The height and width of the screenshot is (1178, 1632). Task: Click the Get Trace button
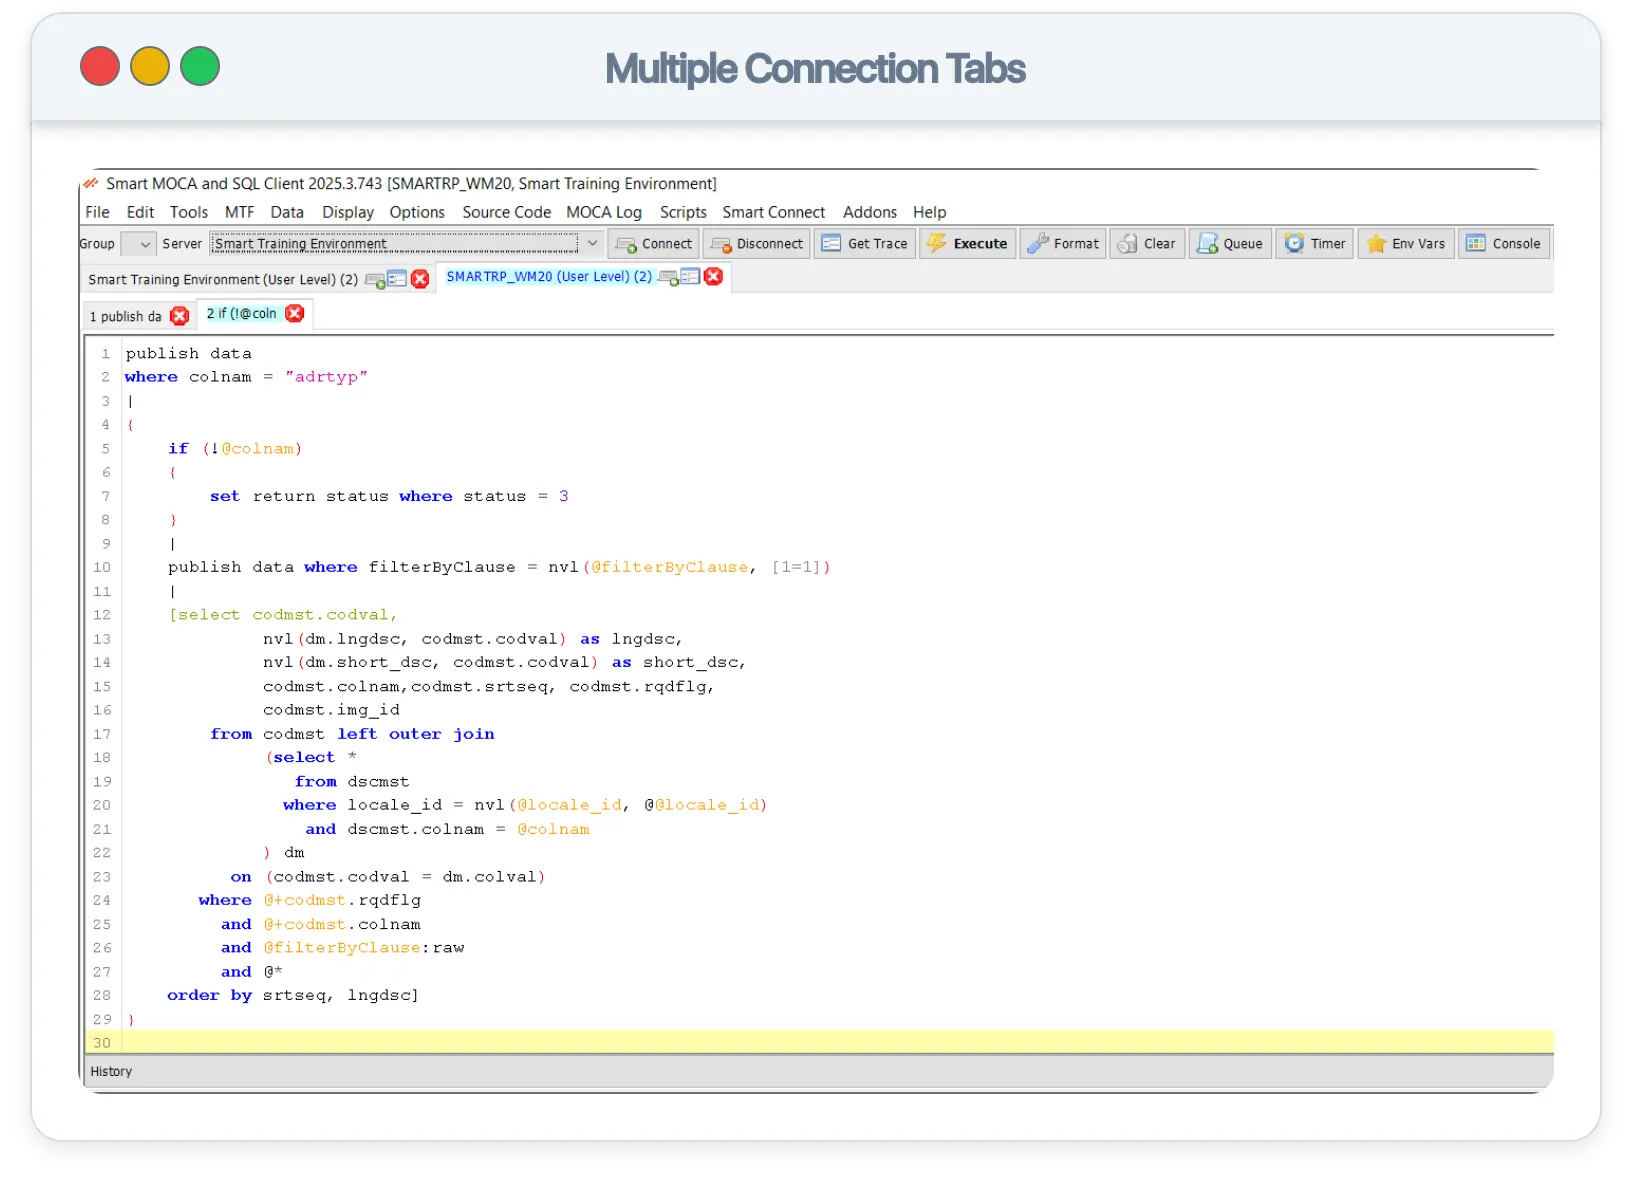[865, 244]
